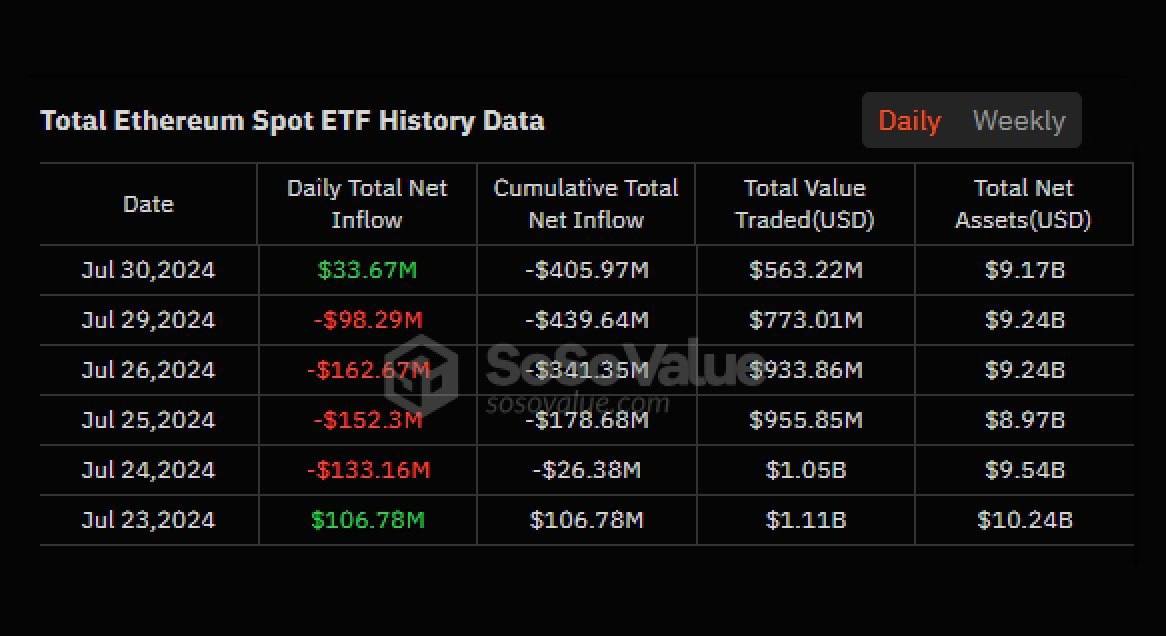
Task: Select the Jul 23,2024 date cell
Action: pyautogui.click(x=148, y=520)
